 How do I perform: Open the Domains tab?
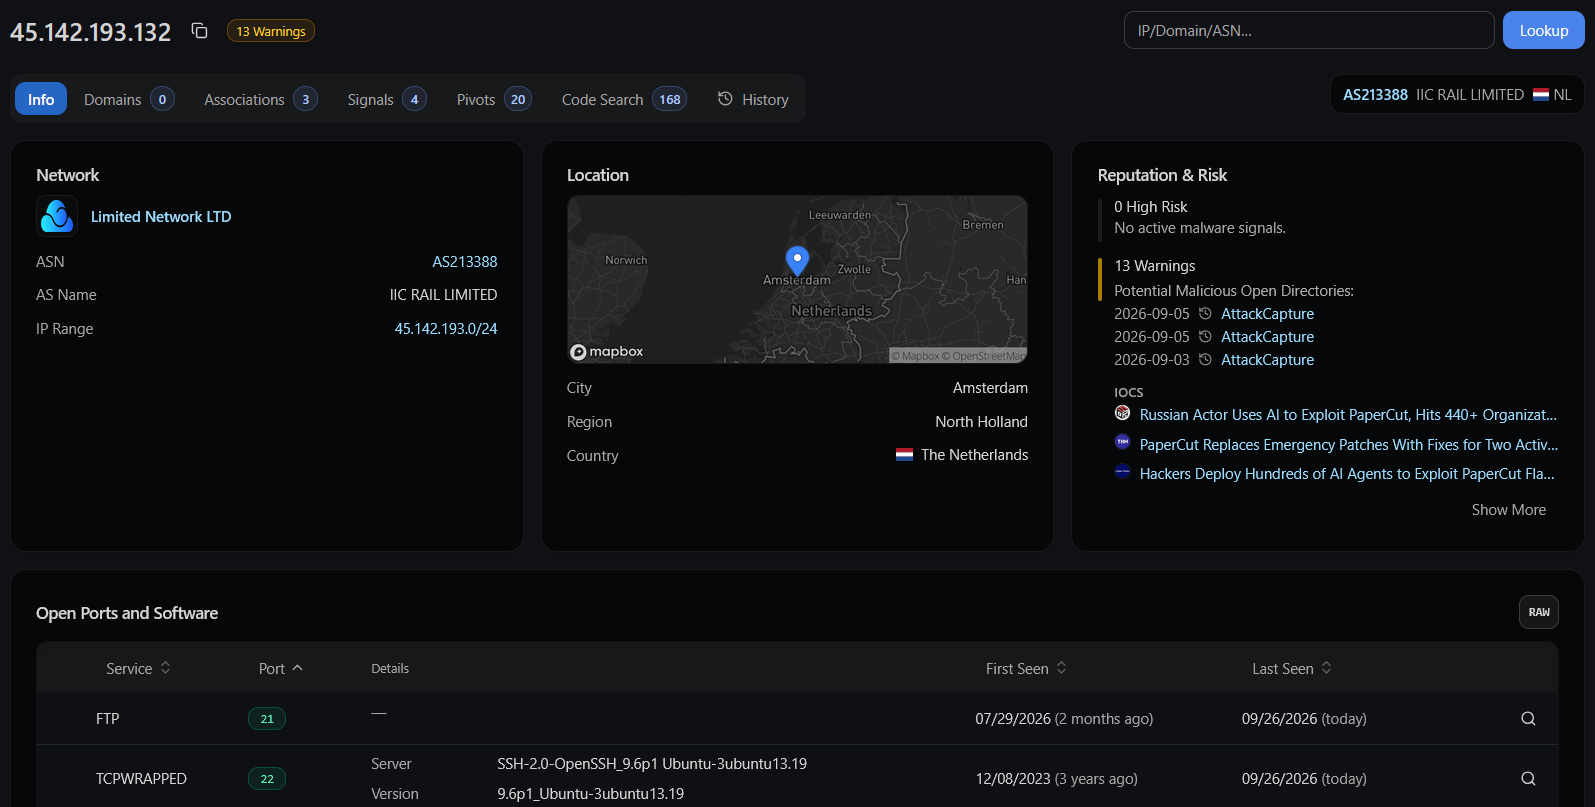point(129,99)
